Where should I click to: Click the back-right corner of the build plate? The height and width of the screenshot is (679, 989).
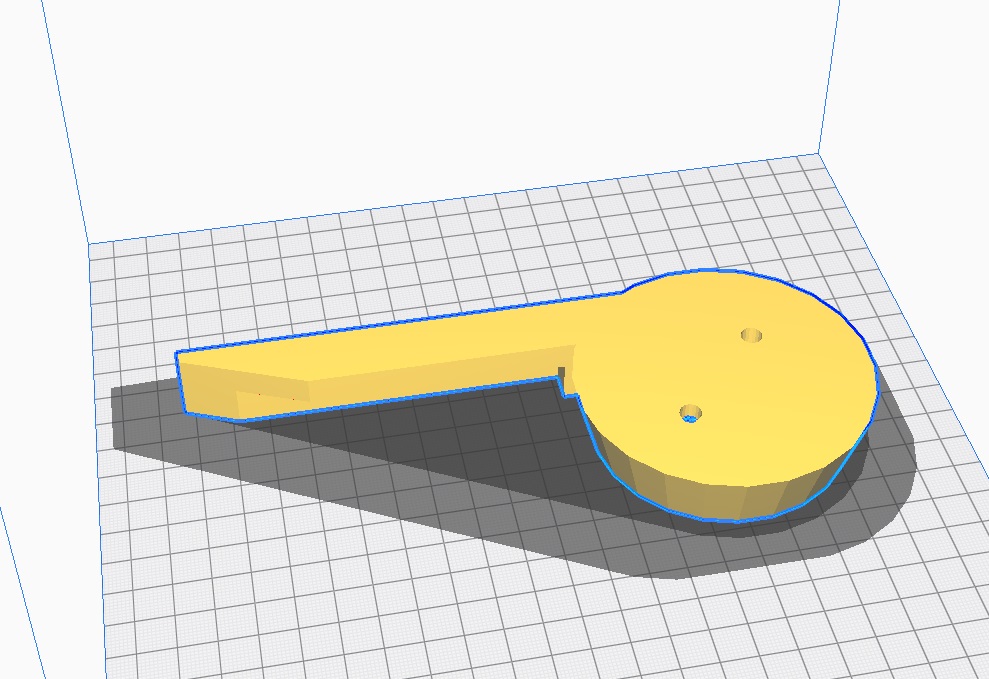[821, 154]
